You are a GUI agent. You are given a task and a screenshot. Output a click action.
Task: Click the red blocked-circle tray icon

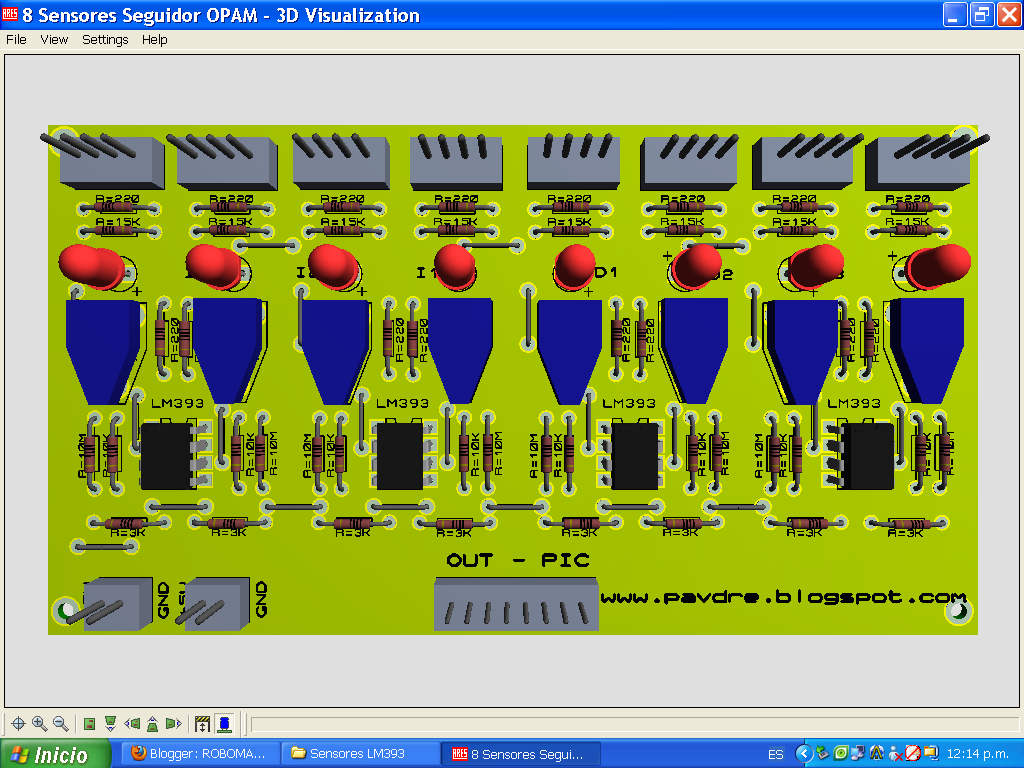pos(912,754)
